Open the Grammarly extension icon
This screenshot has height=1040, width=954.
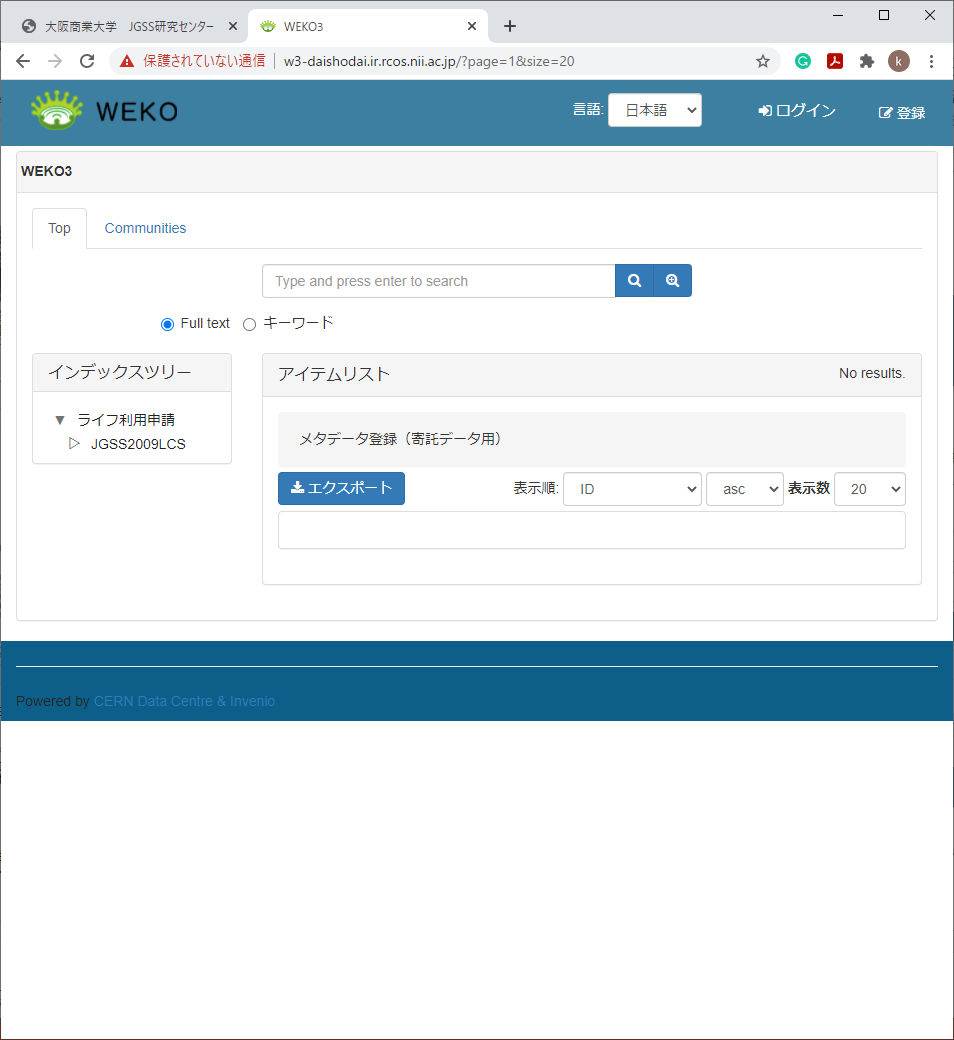point(803,61)
